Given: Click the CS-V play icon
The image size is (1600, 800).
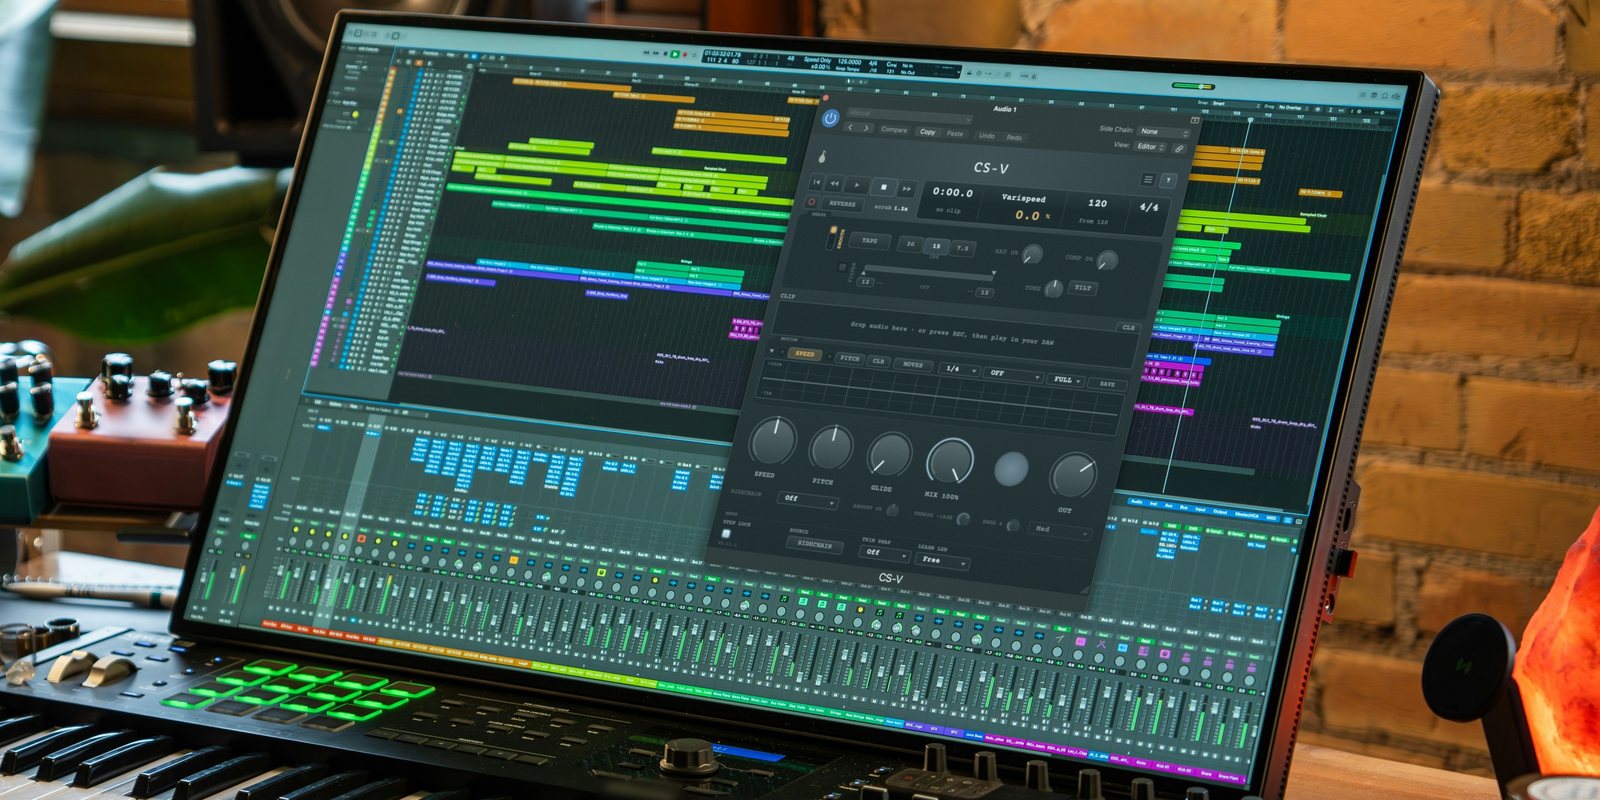Looking at the screenshot, I should coord(857,185).
